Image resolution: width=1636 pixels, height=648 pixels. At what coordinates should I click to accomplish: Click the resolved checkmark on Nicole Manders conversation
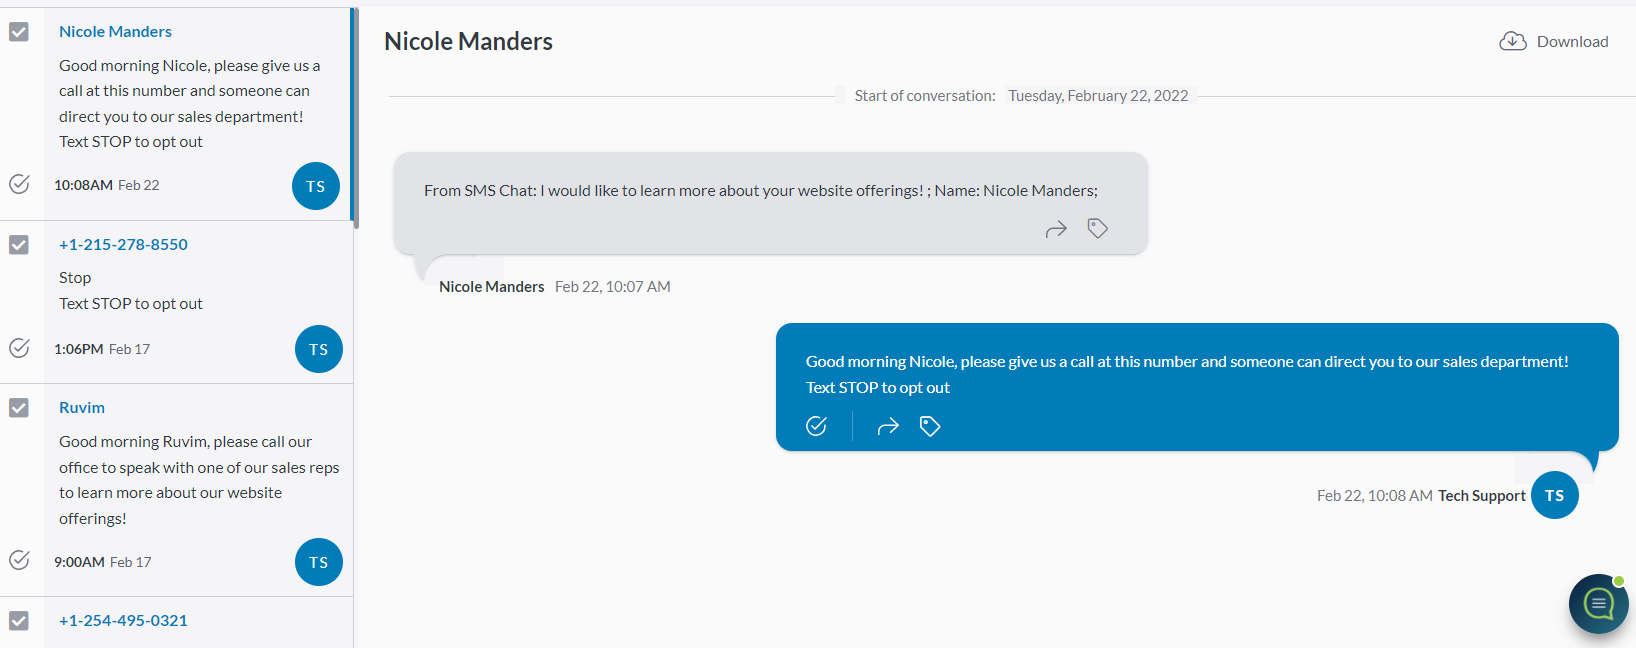(19, 184)
